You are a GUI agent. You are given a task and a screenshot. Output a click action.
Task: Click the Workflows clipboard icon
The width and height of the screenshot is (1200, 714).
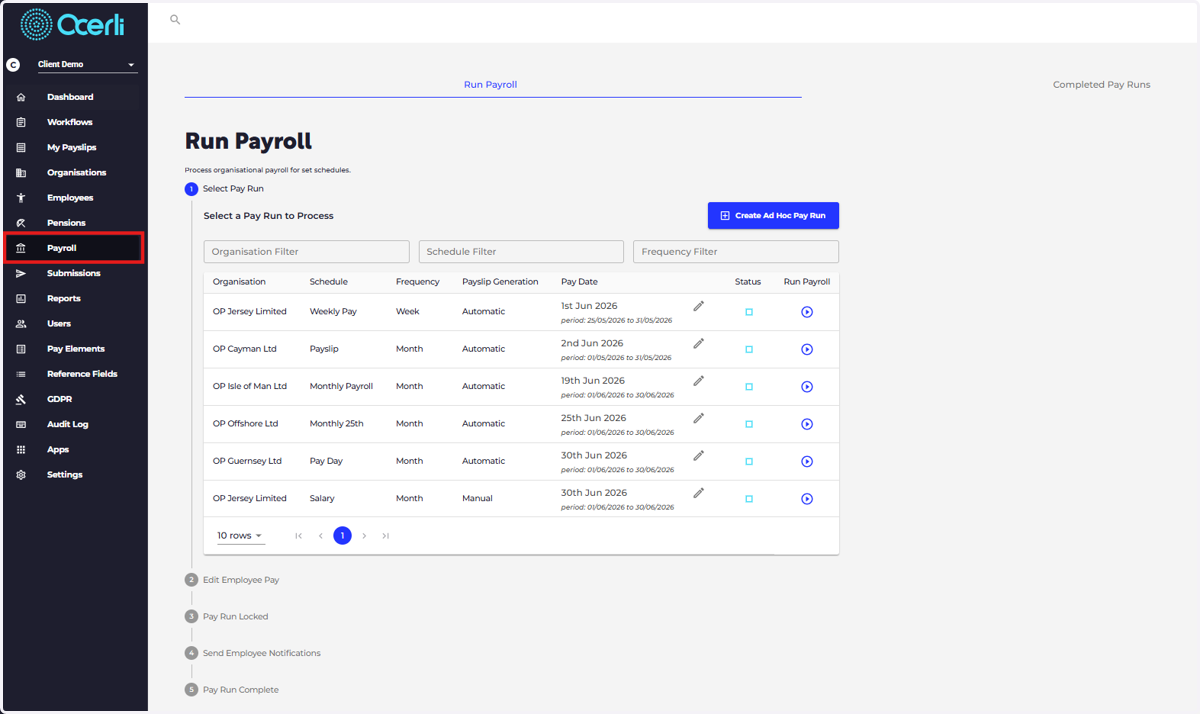pyautogui.click(x=21, y=122)
